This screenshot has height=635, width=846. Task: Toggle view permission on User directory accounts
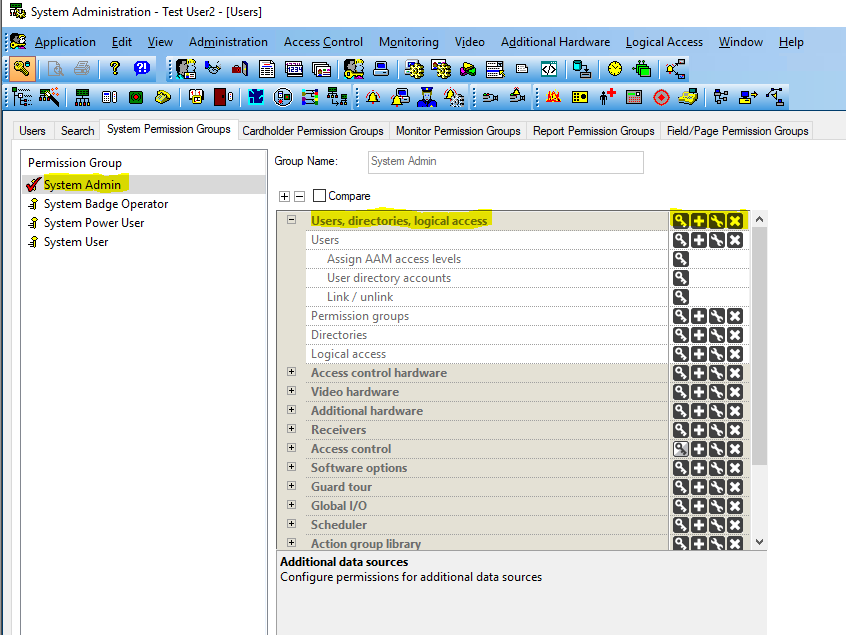pos(680,278)
